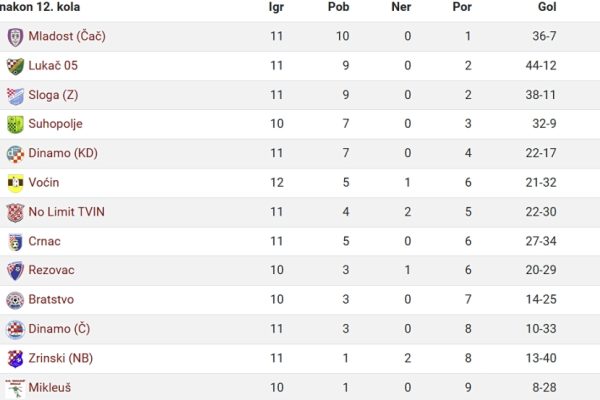Select the Gol column header
Viewport: 600px width, 400px height.
point(547,7)
